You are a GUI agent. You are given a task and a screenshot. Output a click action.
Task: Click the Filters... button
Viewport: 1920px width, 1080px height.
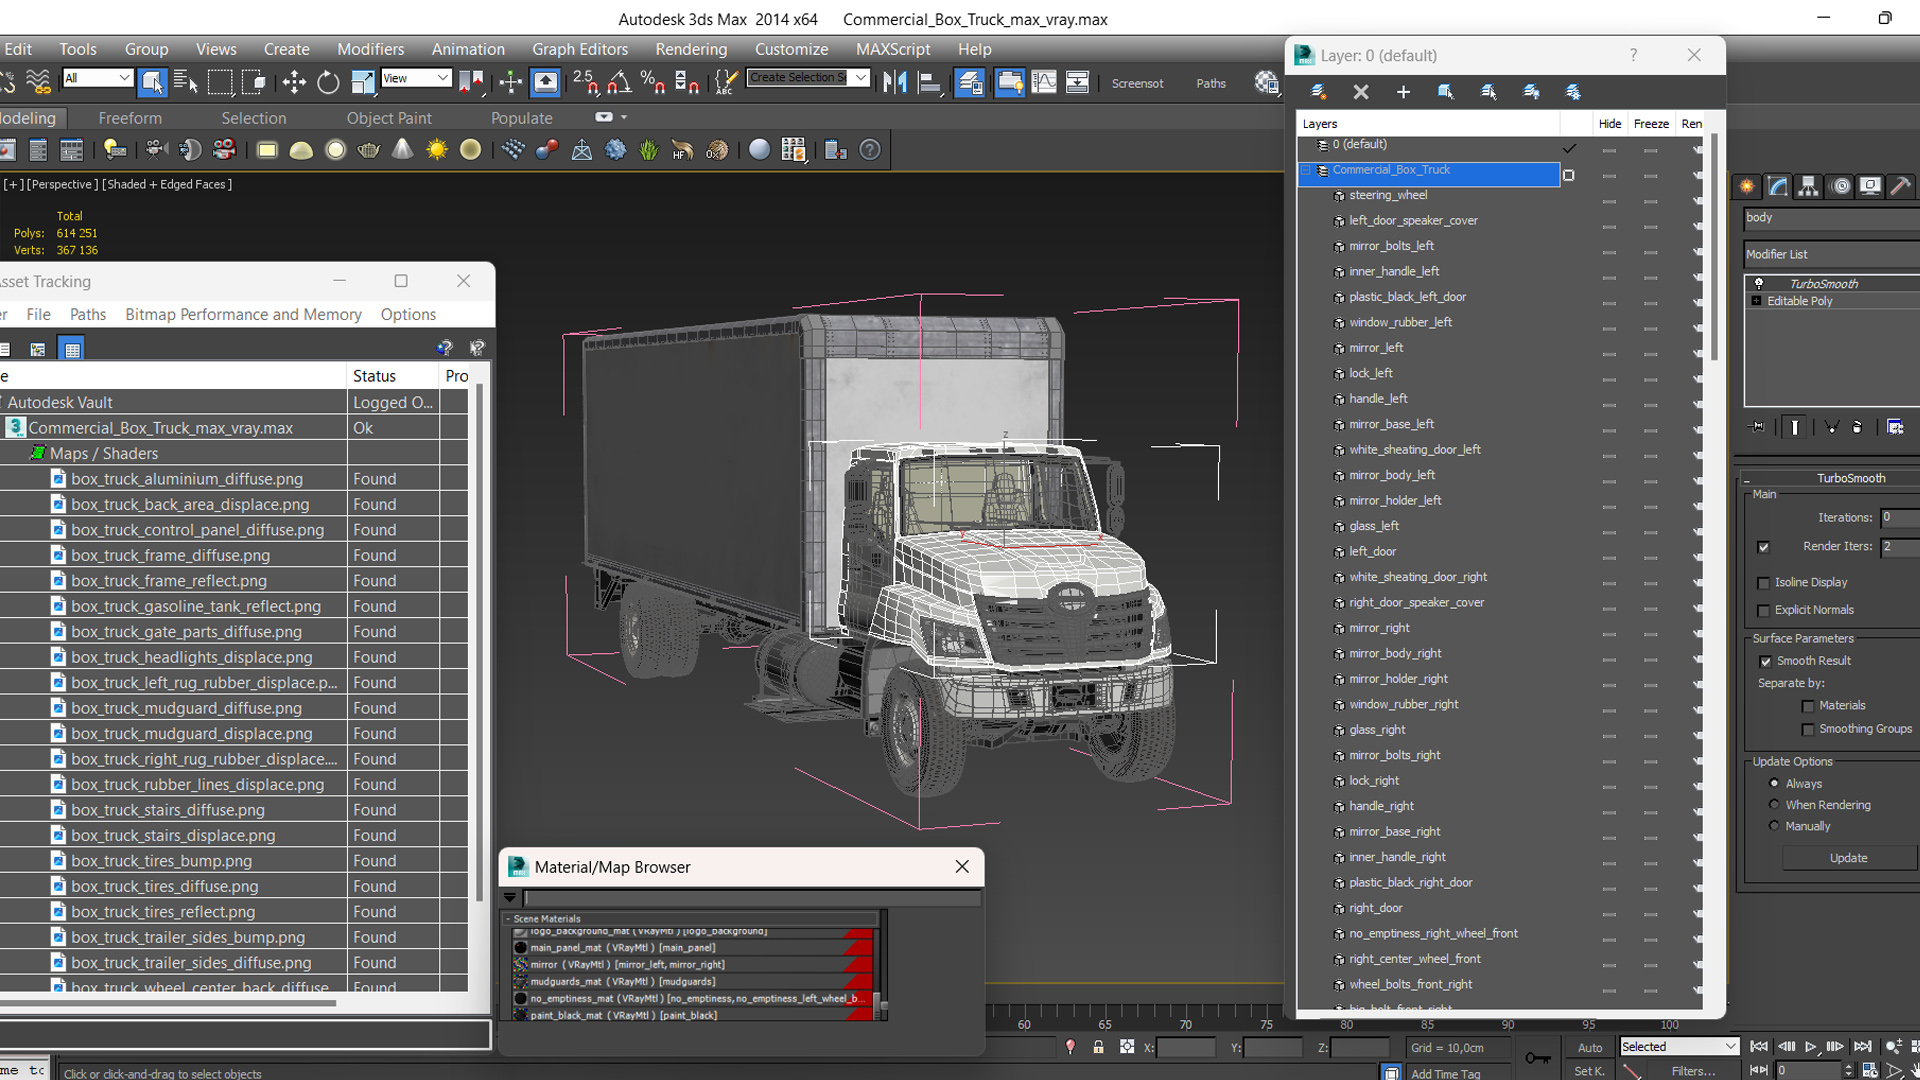pyautogui.click(x=1693, y=1071)
